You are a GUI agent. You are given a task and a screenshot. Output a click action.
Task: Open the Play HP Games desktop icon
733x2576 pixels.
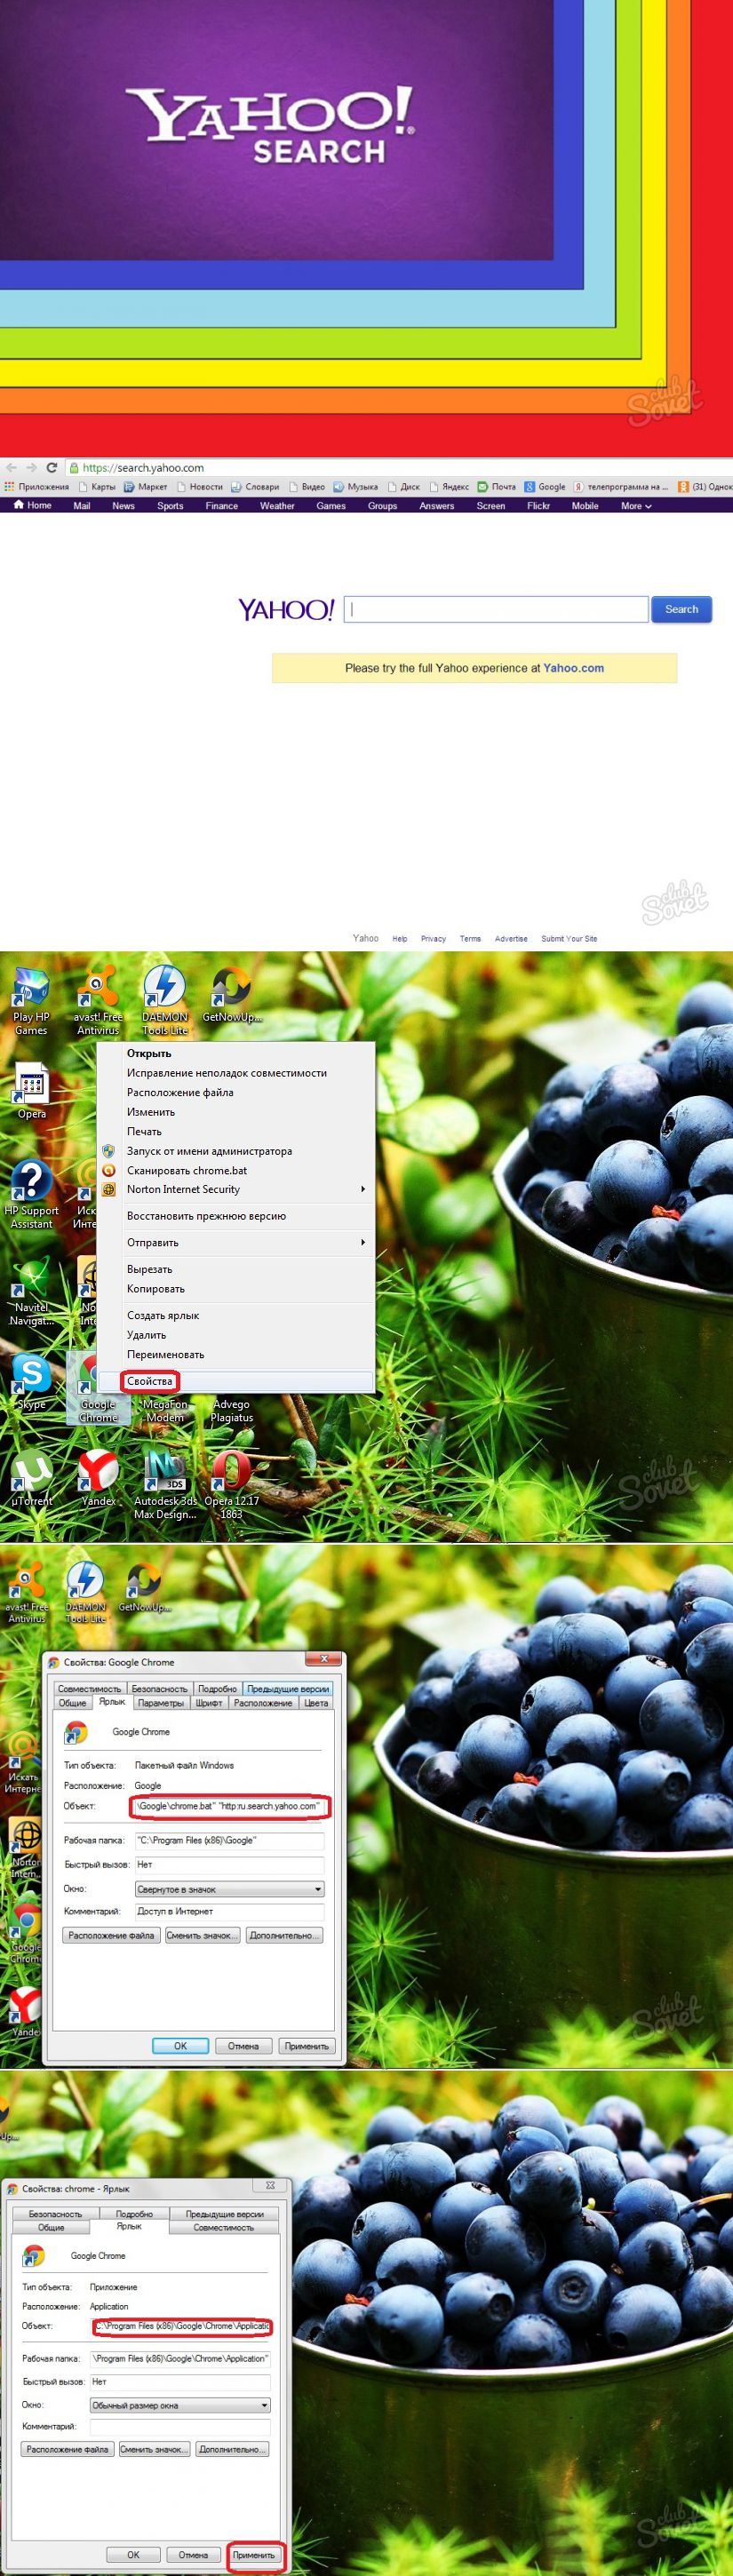31,1001
